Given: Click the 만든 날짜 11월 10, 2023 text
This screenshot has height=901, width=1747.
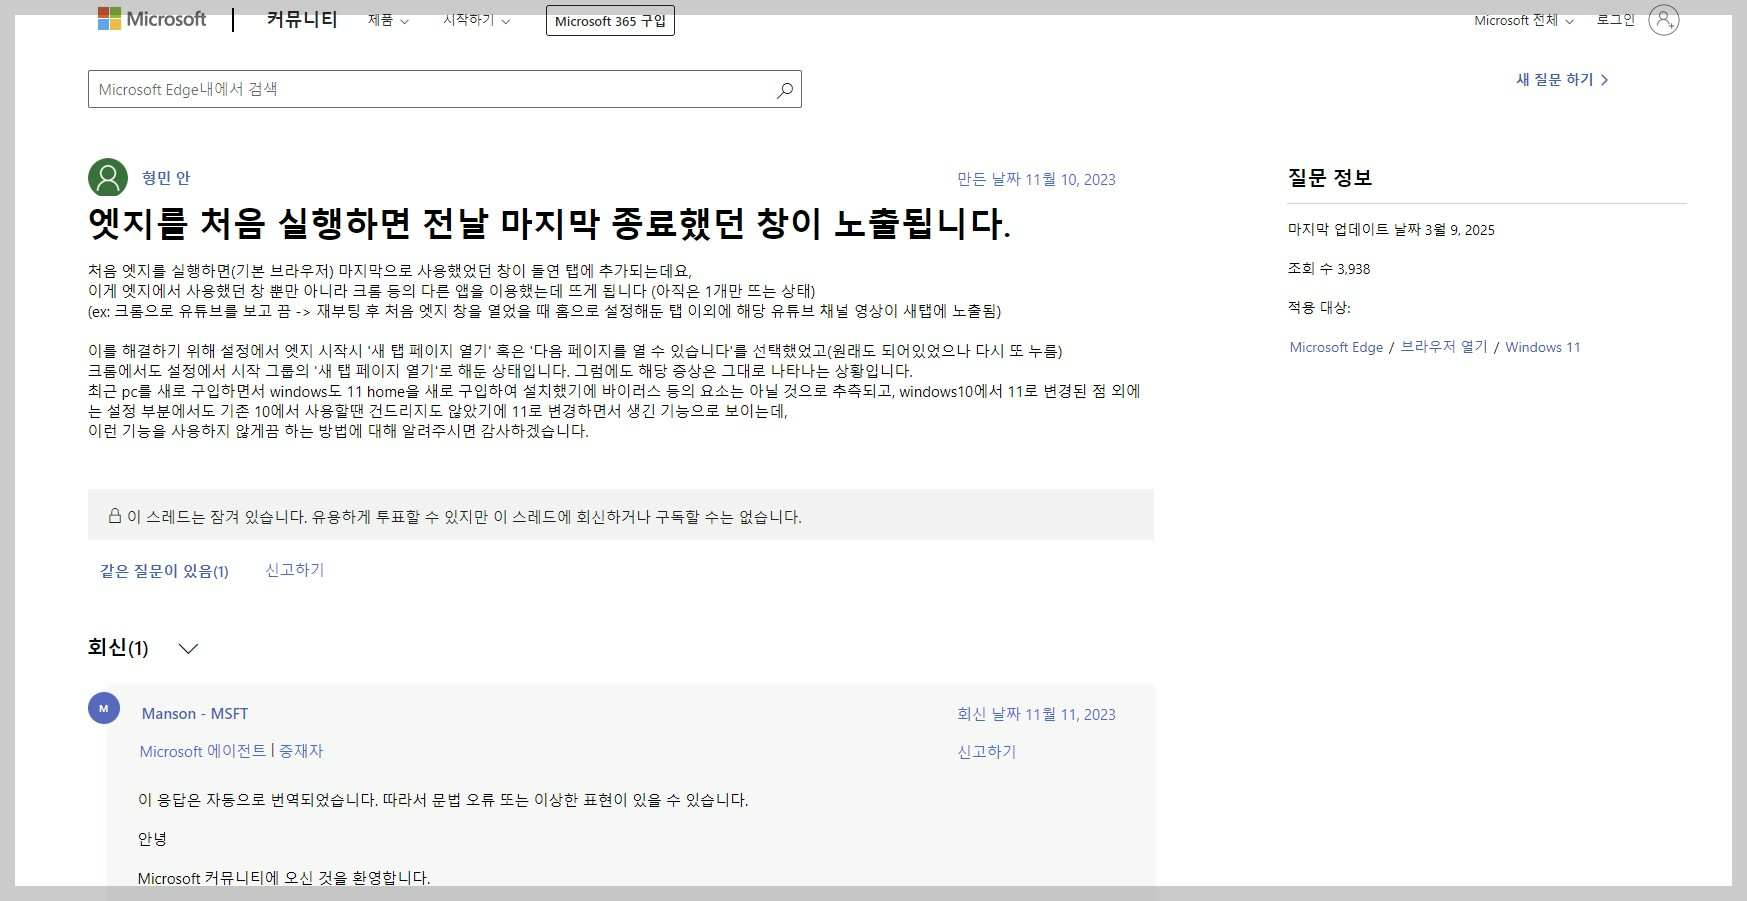Looking at the screenshot, I should 1036,179.
